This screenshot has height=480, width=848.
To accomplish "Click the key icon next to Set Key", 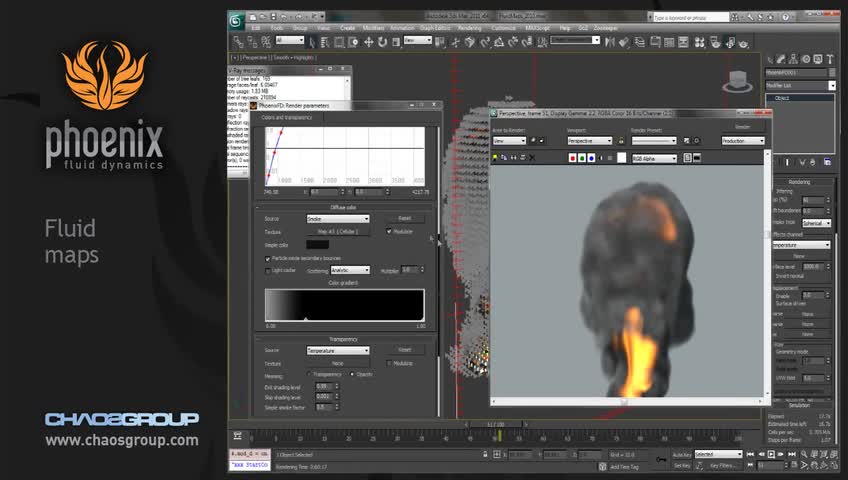I will pos(660,460).
